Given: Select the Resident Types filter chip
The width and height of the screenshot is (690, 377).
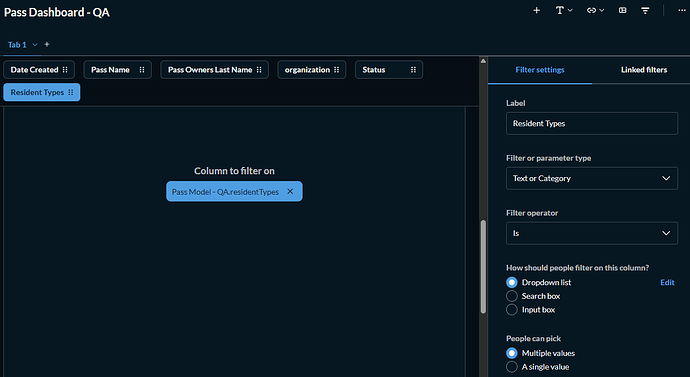Looking at the screenshot, I should (x=42, y=92).
